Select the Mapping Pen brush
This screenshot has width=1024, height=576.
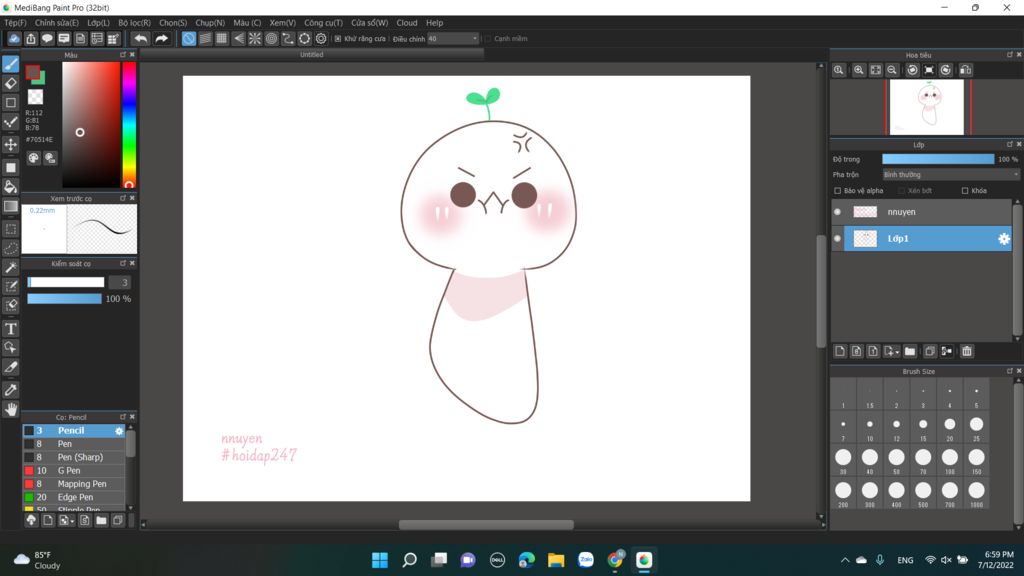(74, 484)
